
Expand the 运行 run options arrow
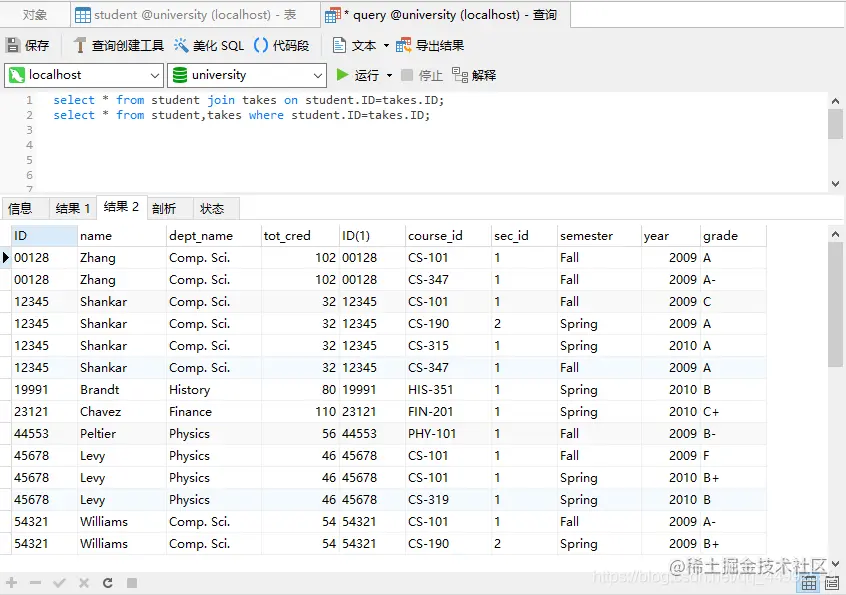[x=390, y=75]
